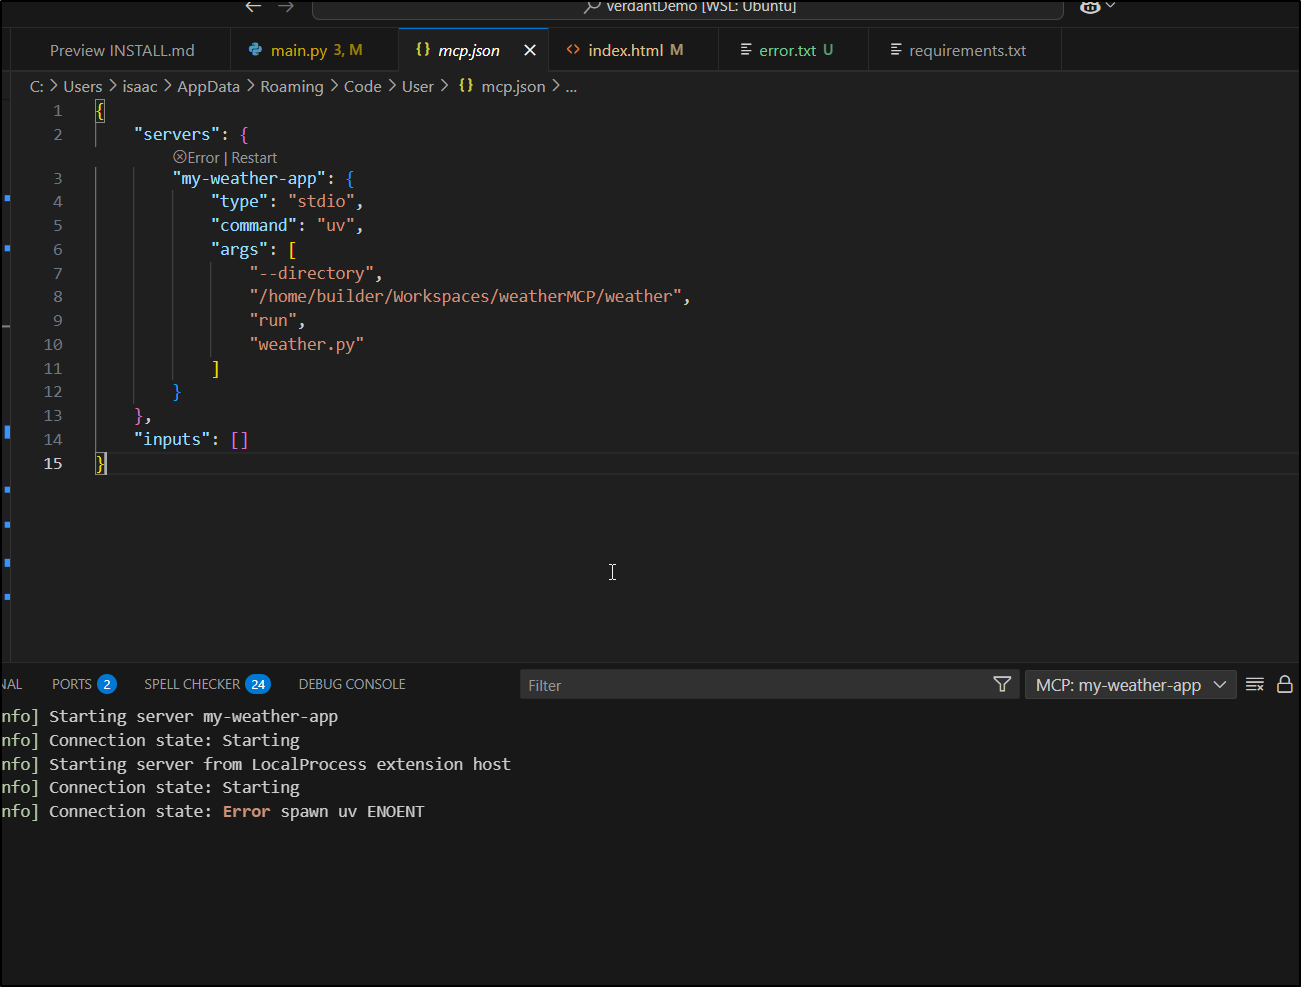Click the JSON braces icon in breadcrumb
This screenshot has height=987, width=1301.
(466, 86)
